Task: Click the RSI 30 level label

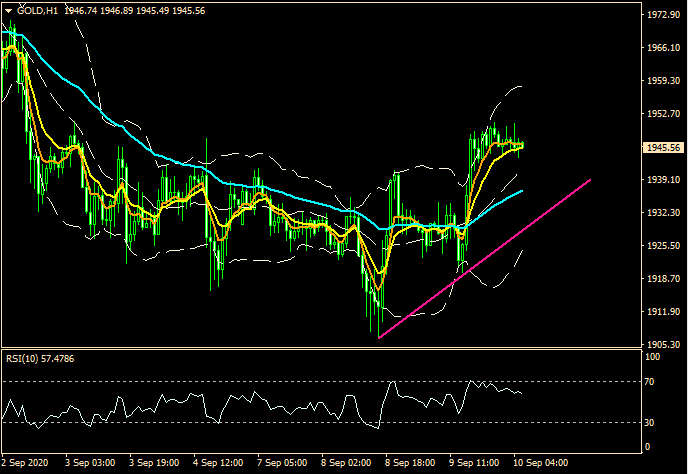Action: pyautogui.click(x=649, y=422)
